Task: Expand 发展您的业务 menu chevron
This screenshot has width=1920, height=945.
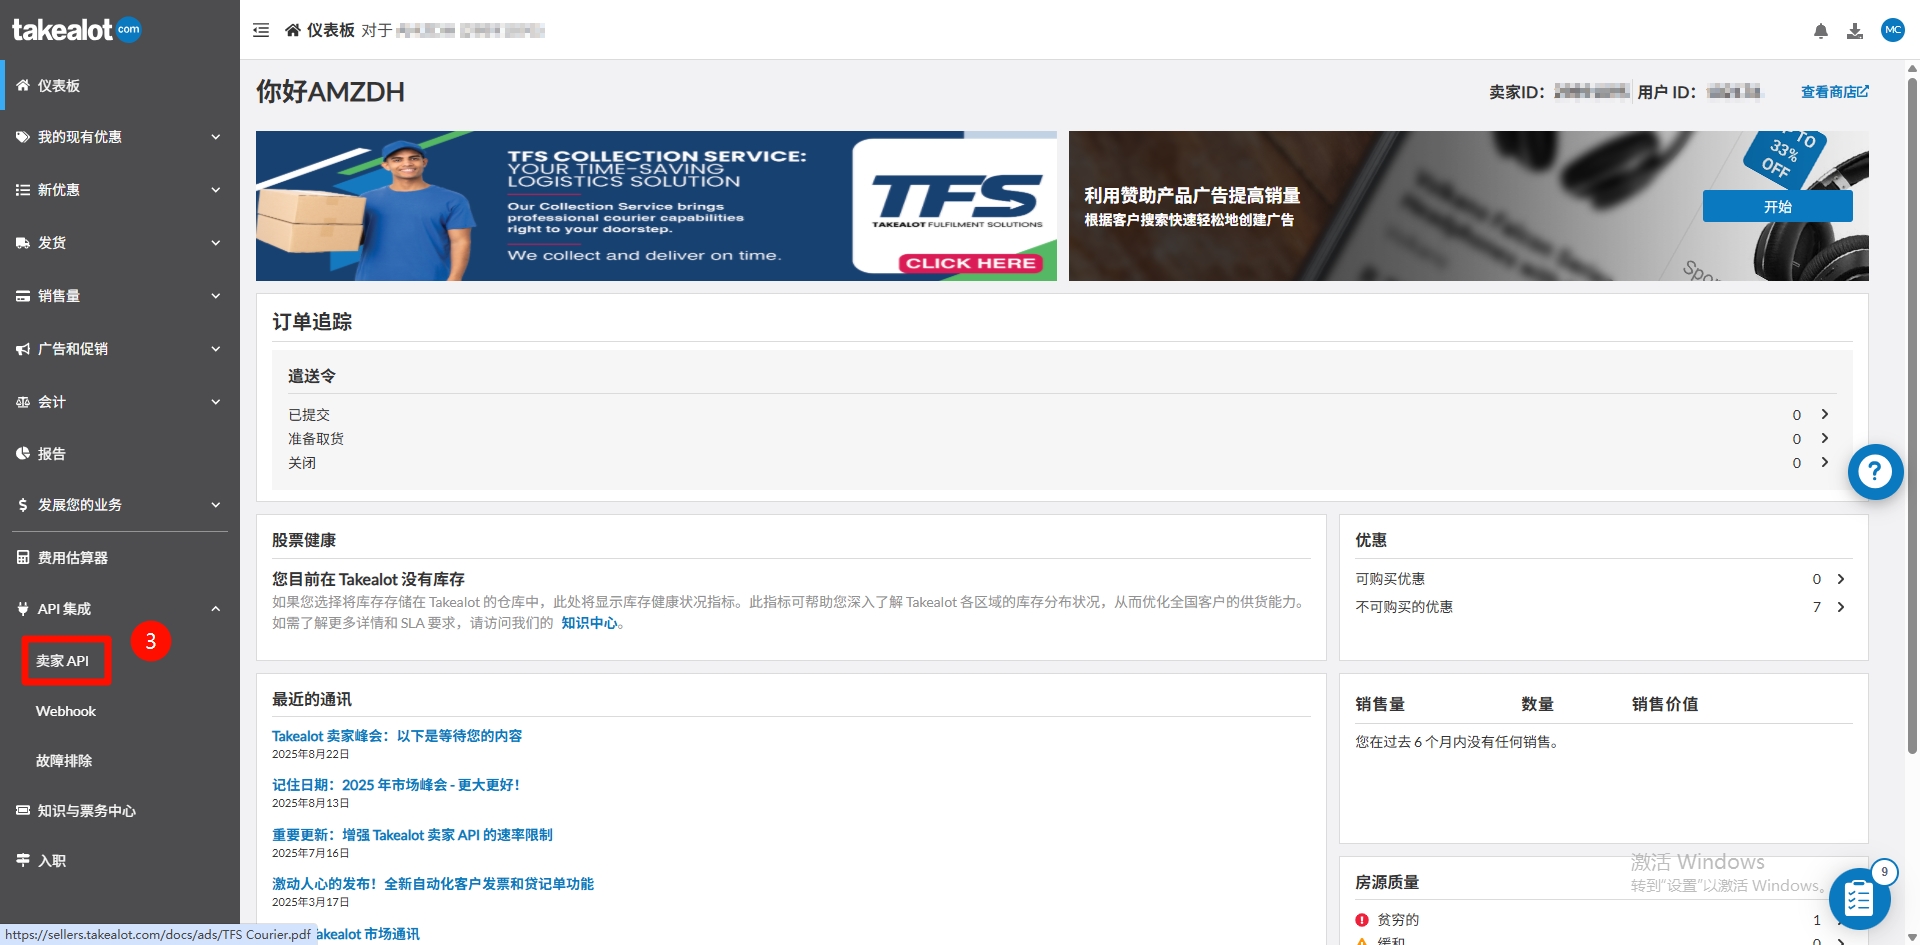Action: pyautogui.click(x=216, y=505)
